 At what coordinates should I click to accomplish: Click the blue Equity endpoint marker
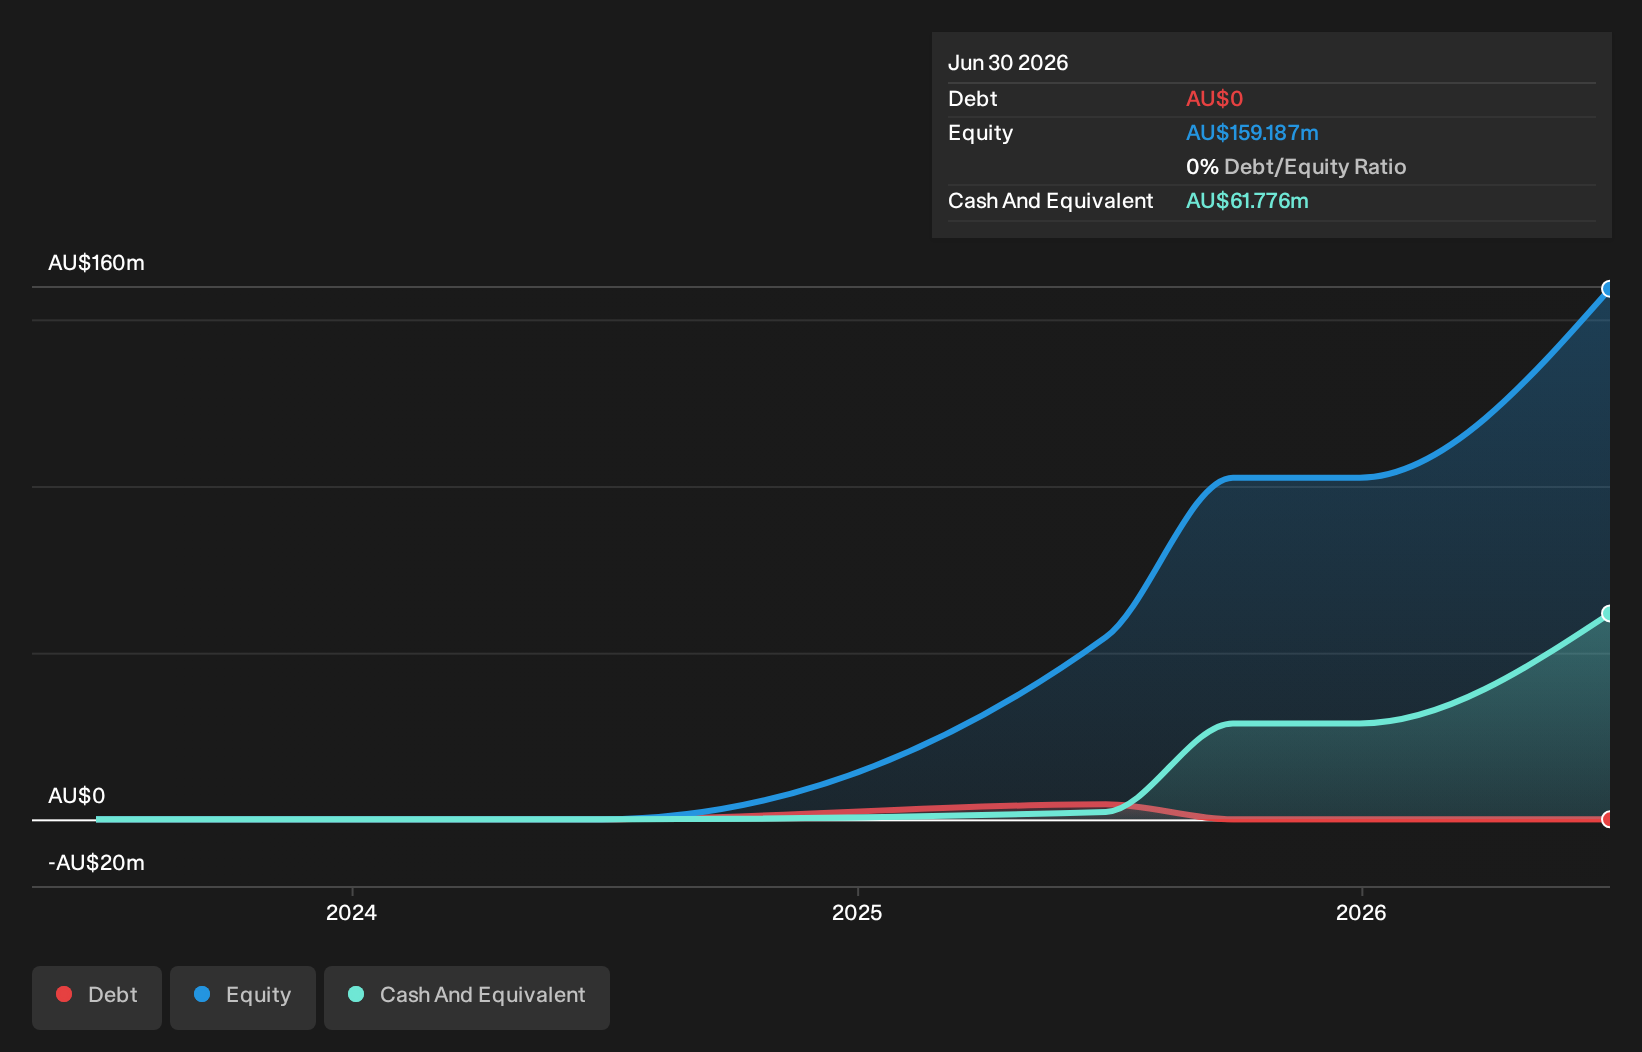tap(1608, 289)
